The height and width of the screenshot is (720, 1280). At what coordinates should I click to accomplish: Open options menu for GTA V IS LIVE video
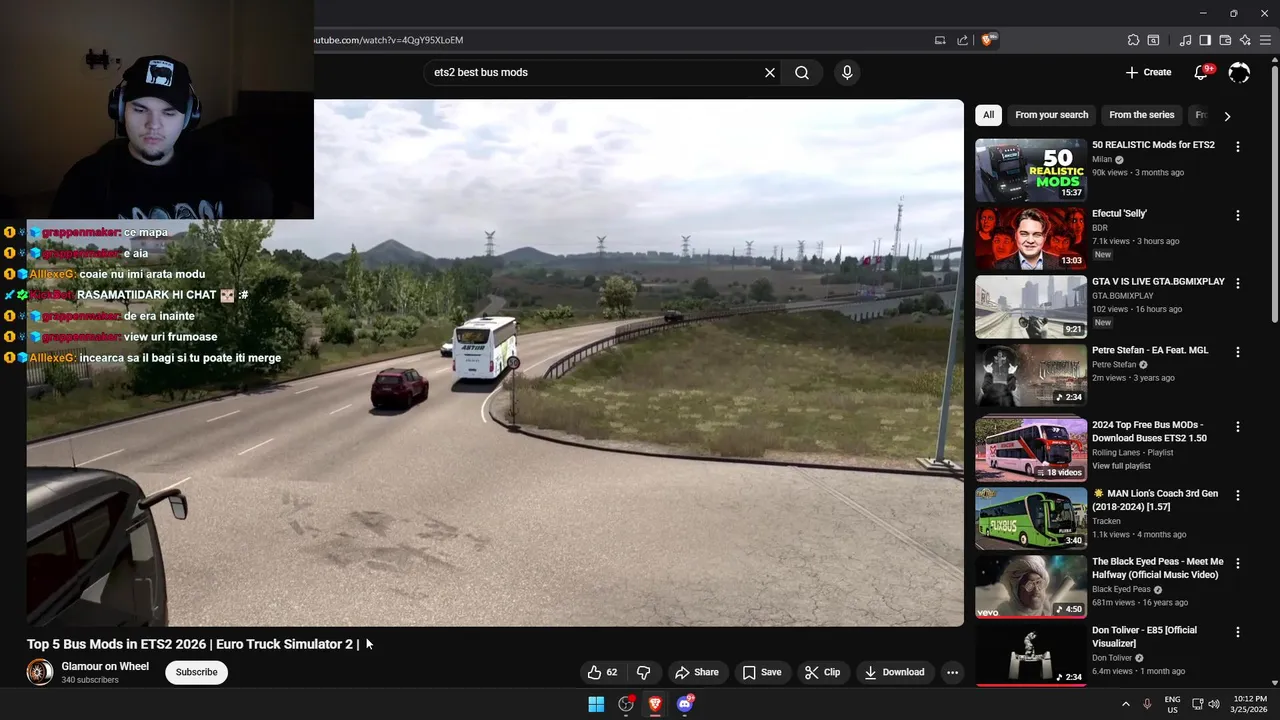(x=1238, y=283)
